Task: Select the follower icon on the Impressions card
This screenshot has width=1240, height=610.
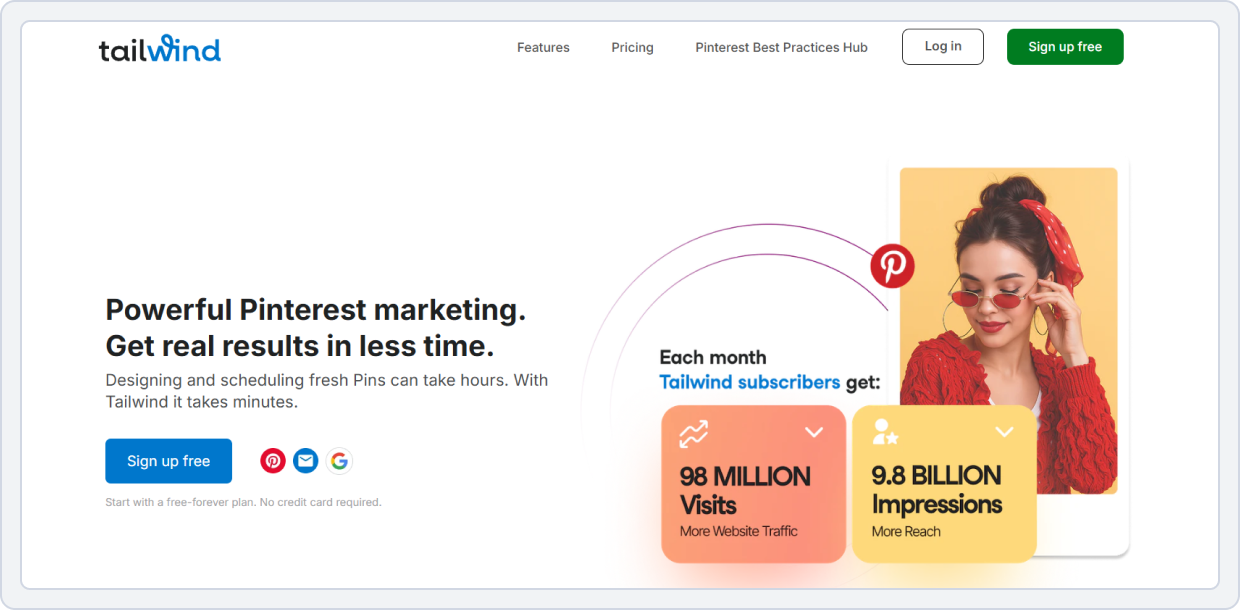Action: pyautogui.click(x=884, y=432)
